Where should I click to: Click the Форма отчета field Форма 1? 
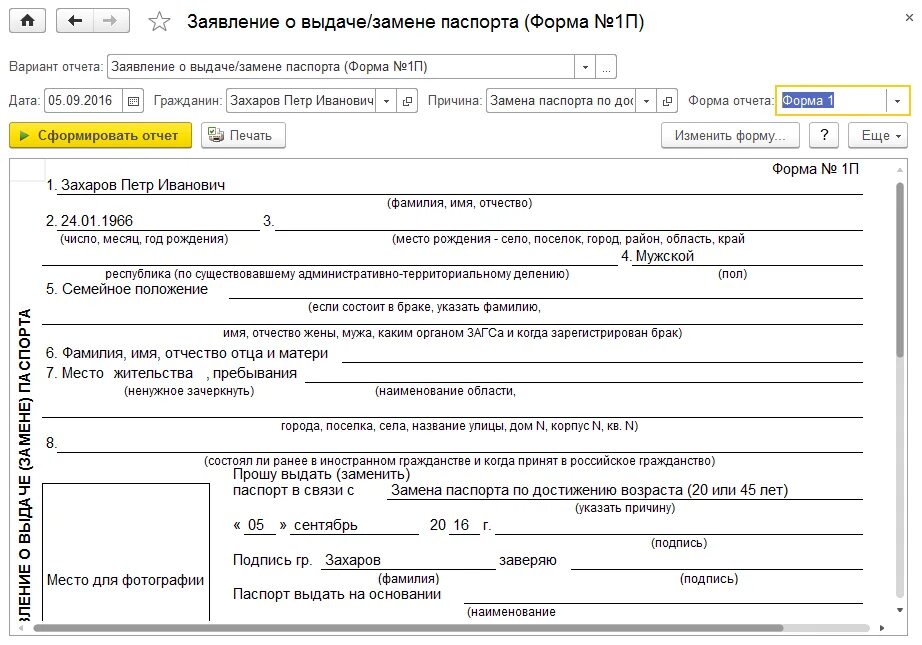click(x=831, y=101)
